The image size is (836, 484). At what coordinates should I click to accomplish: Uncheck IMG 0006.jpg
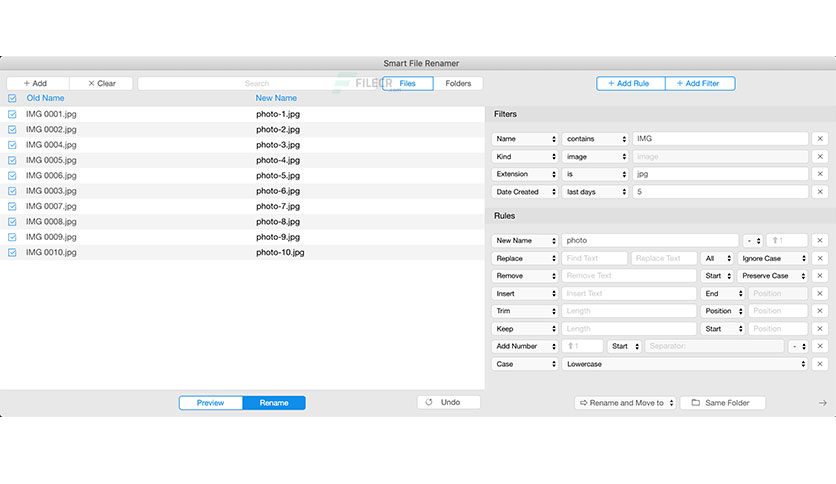point(12,176)
